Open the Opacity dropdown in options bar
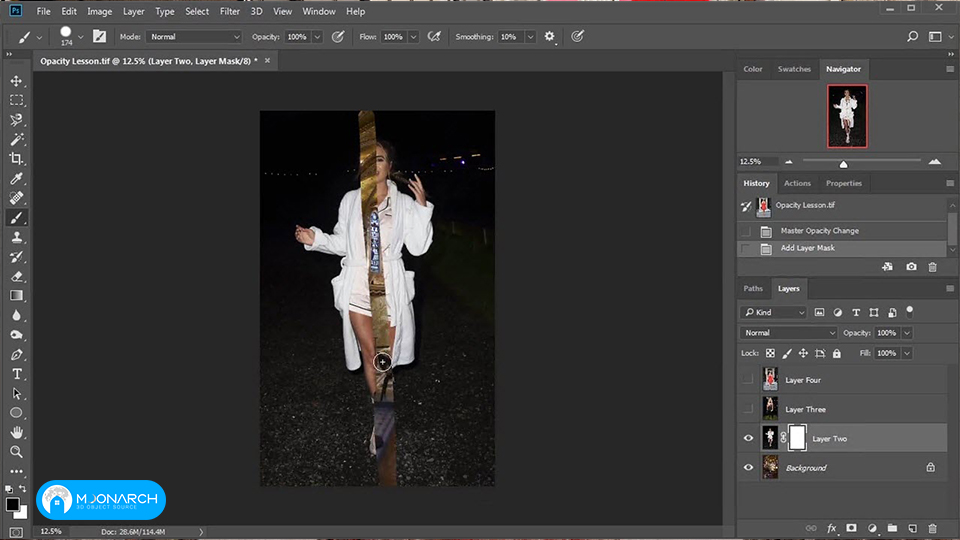This screenshot has height=540, width=960. 317,37
